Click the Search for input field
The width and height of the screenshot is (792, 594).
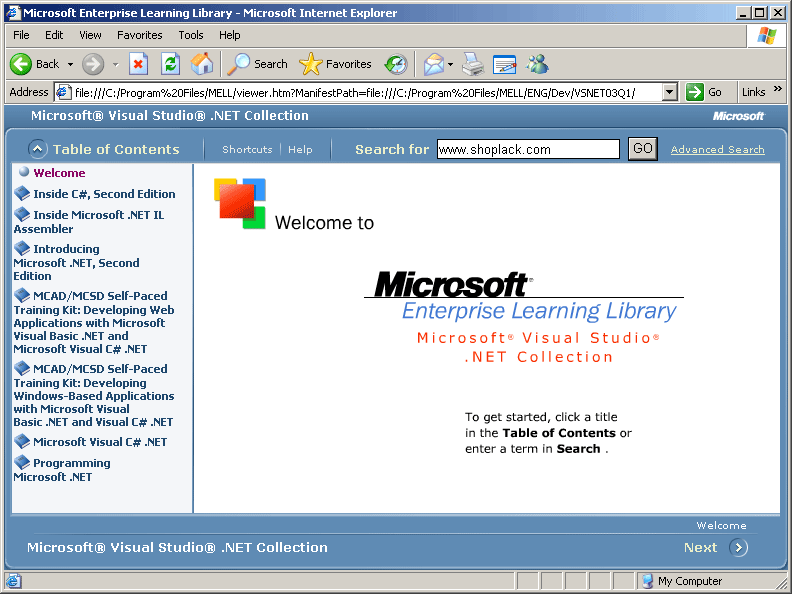coord(528,150)
